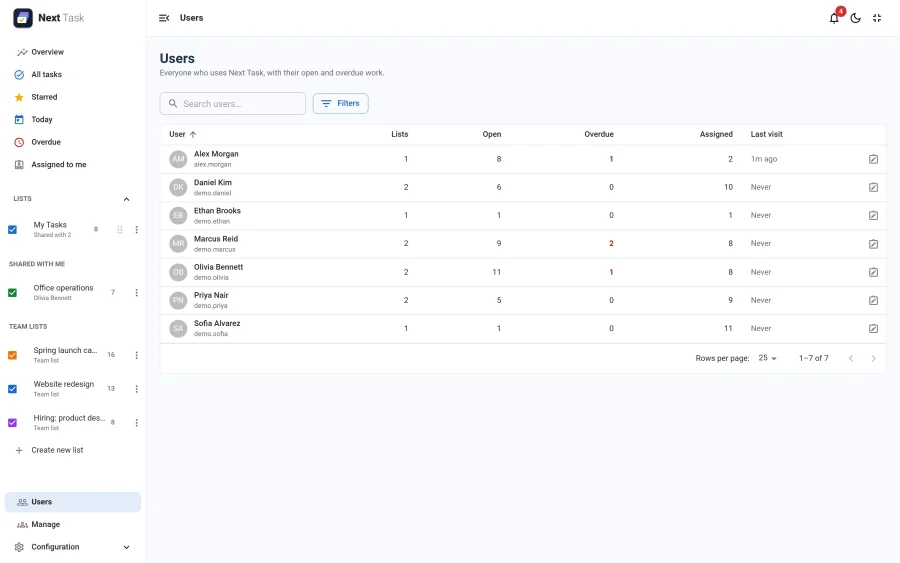The height and width of the screenshot is (563, 900).
Task: Open more options for Hiring product list
Action: click(137, 423)
